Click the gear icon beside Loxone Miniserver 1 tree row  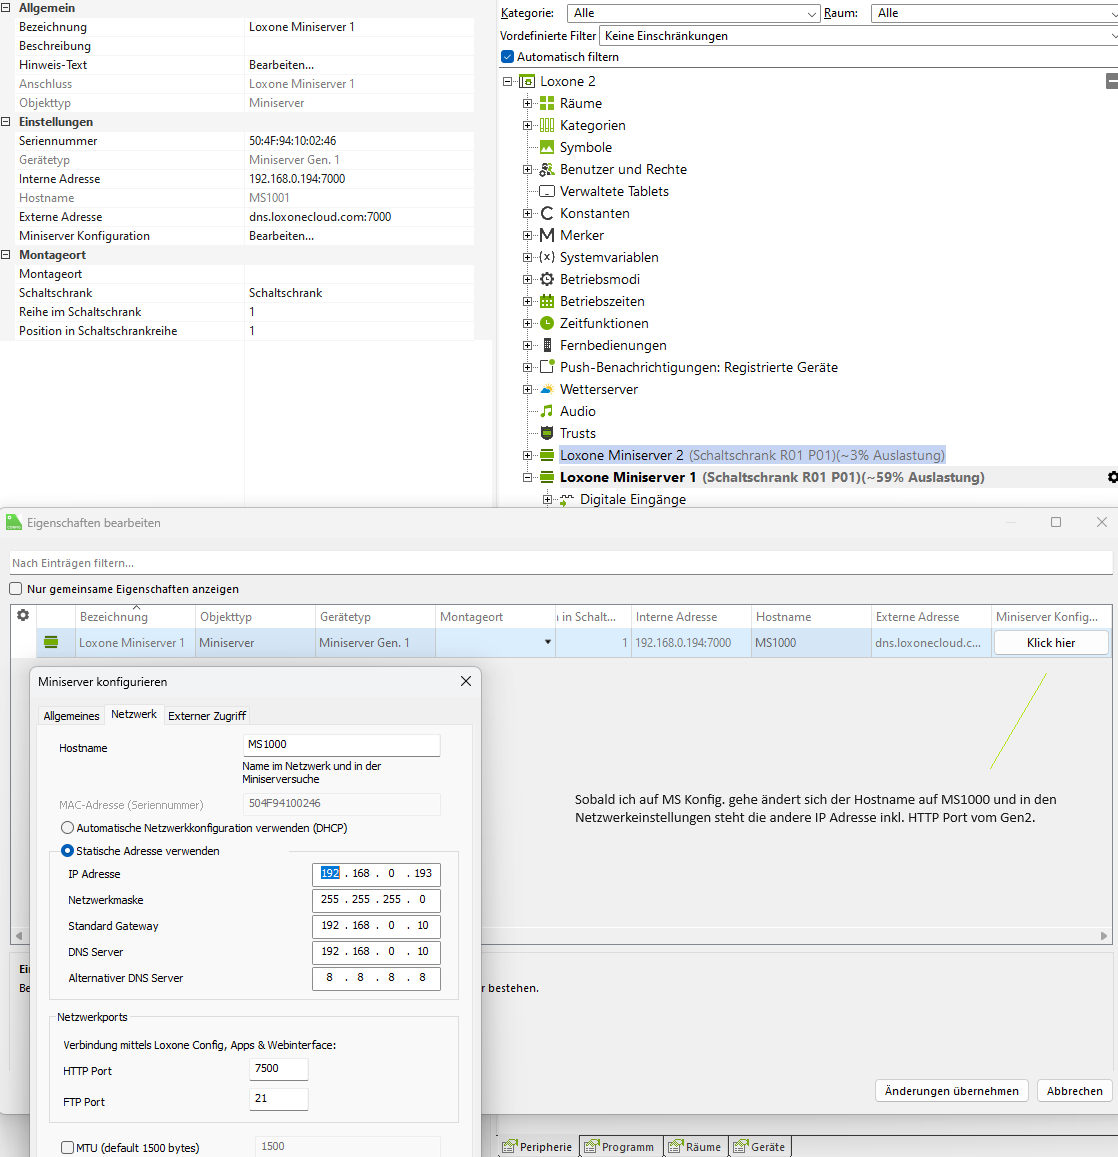[x=1113, y=477]
